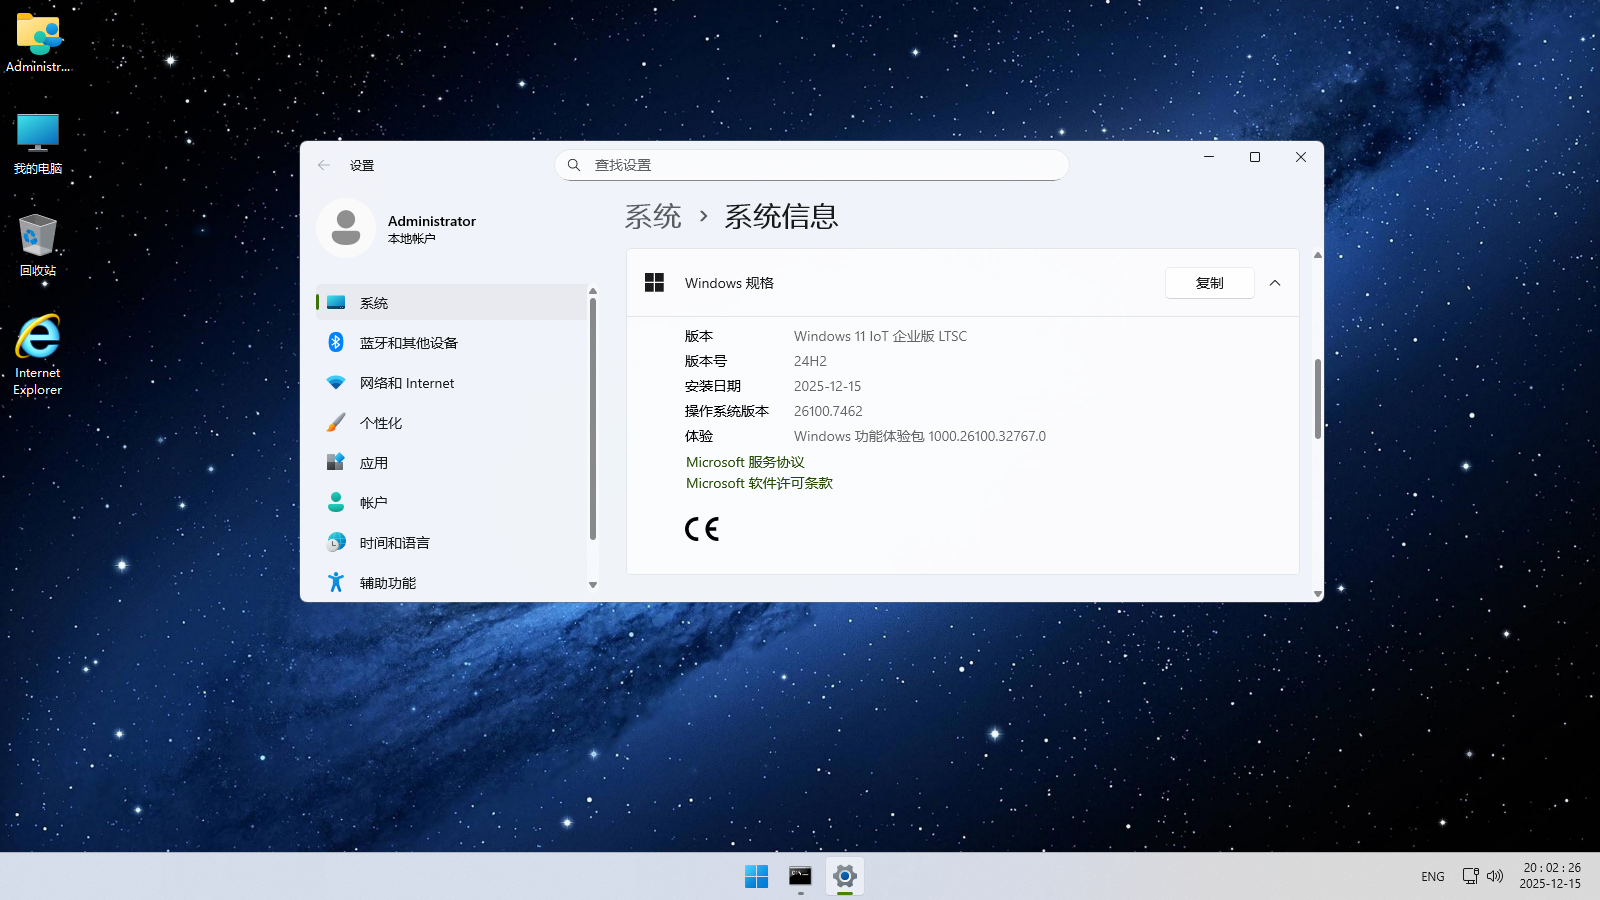The height and width of the screenshot is (900, 1600).
Task: Click the Windows 功能体验包 value
Action: coord(920,436)
